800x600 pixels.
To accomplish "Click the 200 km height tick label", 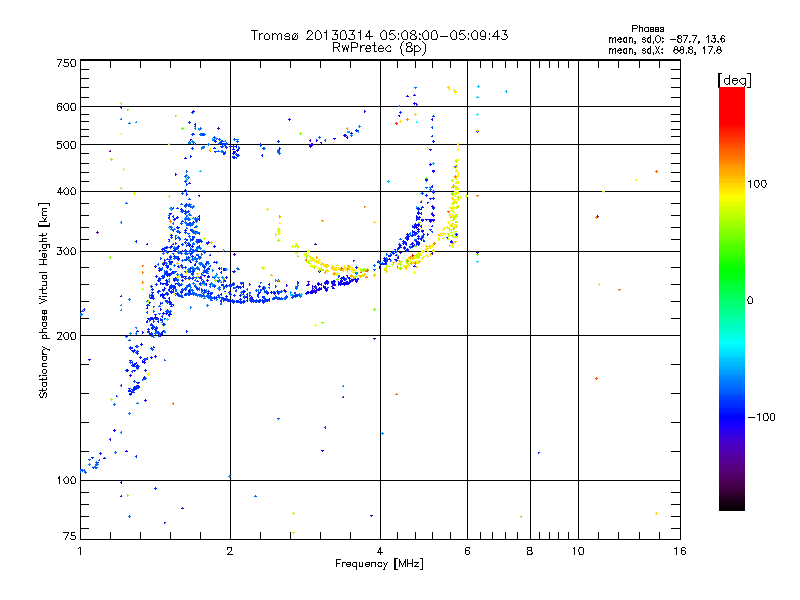I will pyautogui.click(x=66, y=336).
